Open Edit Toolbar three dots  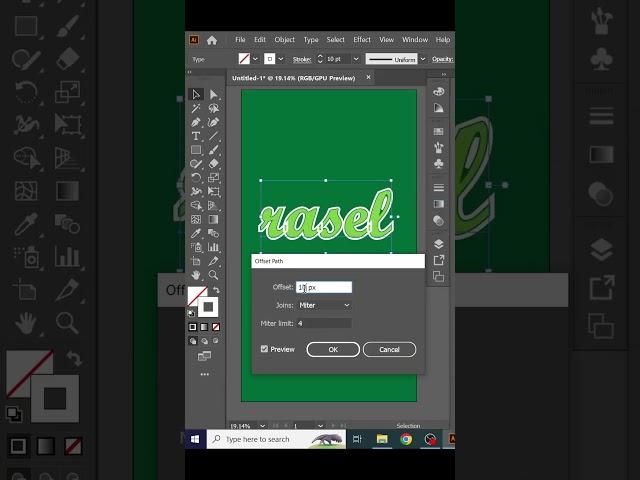[x=204, y=374]
